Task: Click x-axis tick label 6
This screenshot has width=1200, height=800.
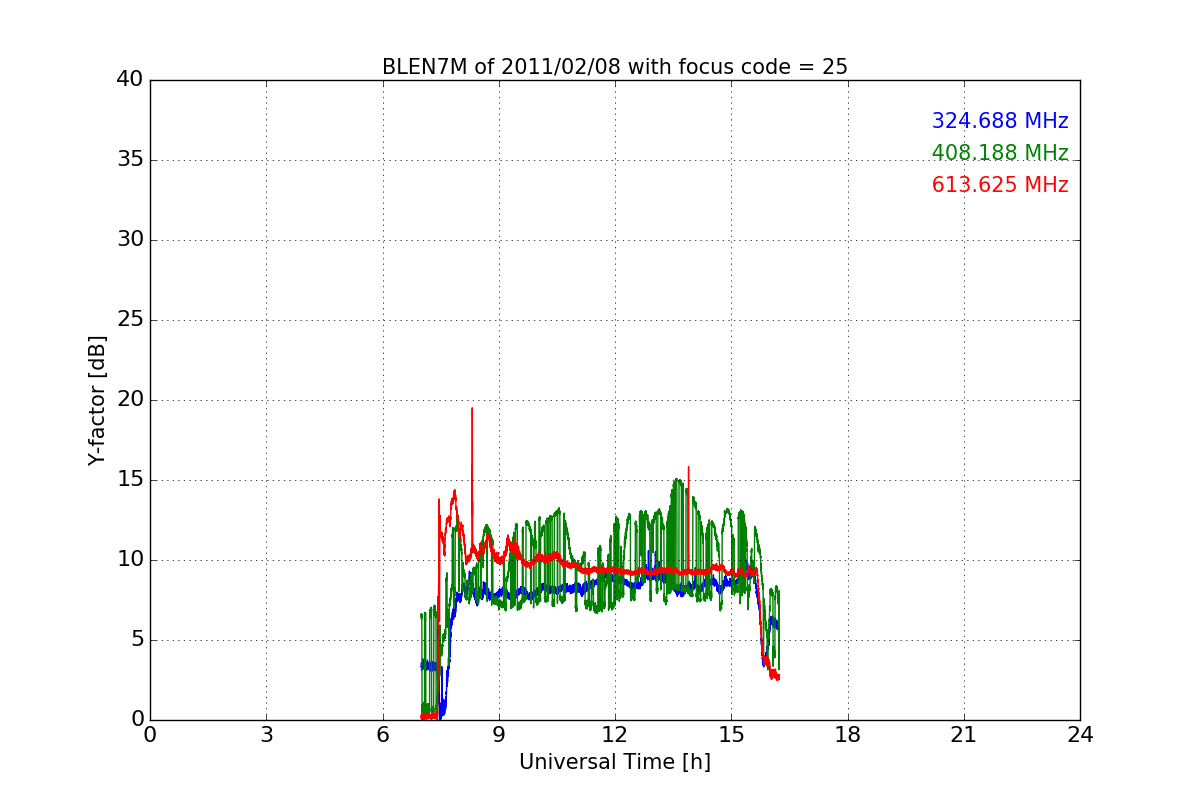Action: (383, 734)
